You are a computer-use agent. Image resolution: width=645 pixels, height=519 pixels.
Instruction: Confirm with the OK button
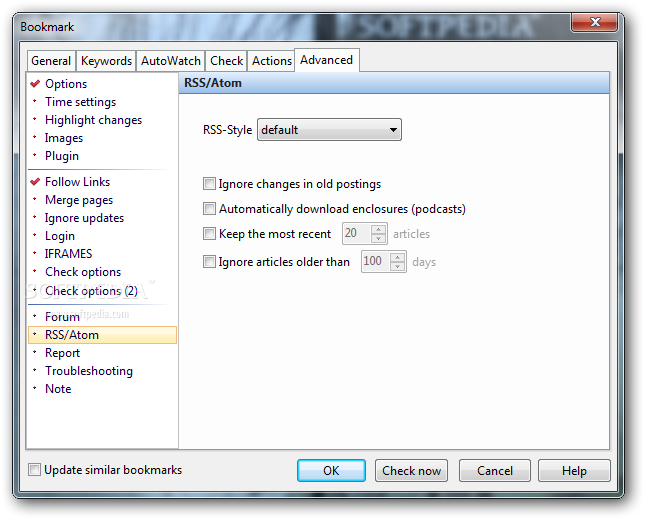[x=331, y=470]
